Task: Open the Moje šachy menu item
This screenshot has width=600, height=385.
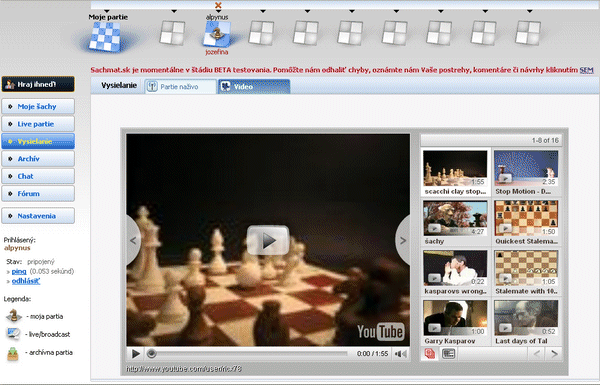Action: pos(38,106)
